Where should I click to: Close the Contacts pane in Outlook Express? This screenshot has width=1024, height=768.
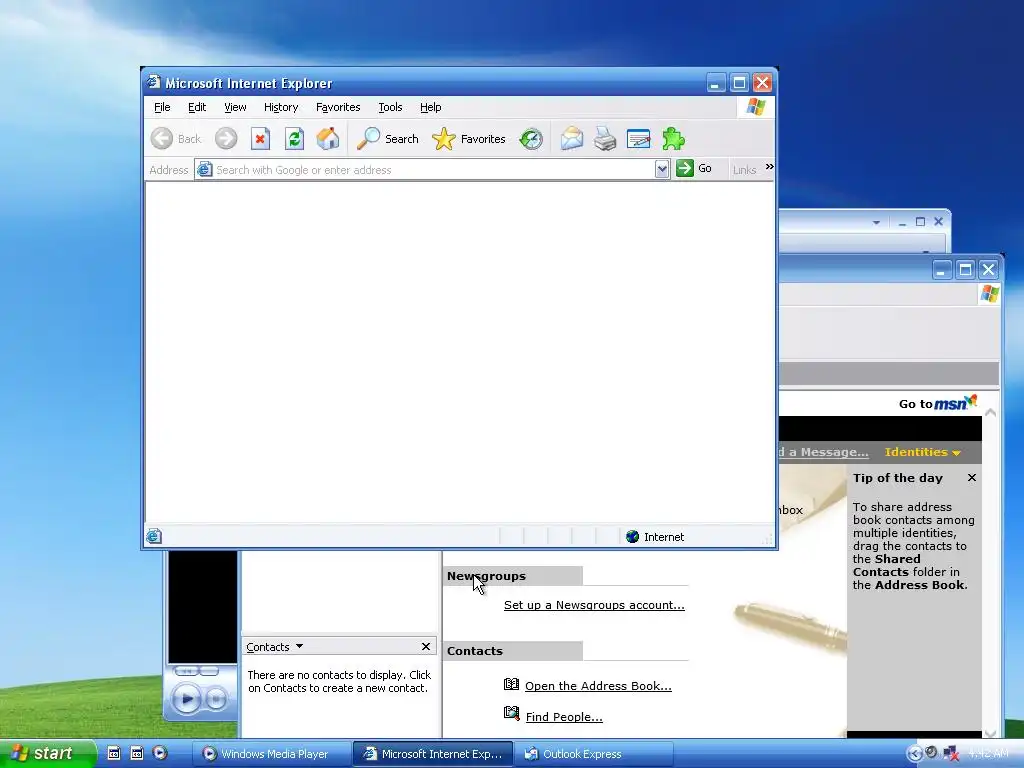pos(426,646)
